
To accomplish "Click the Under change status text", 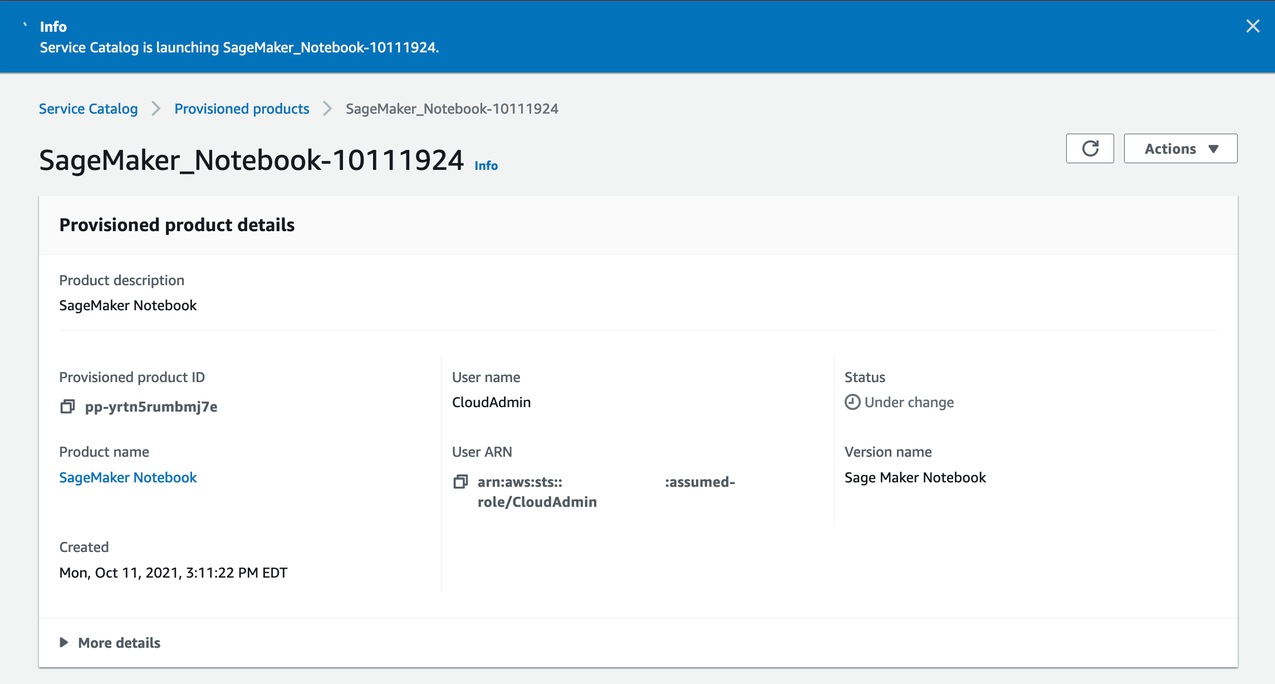I will (909, 402).
